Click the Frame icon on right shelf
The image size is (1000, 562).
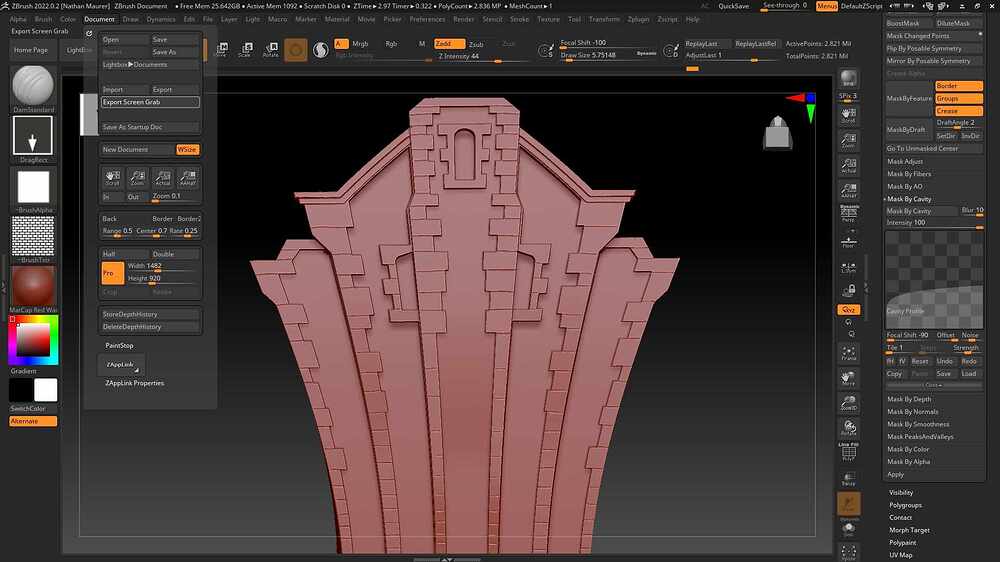coord(848,353)
